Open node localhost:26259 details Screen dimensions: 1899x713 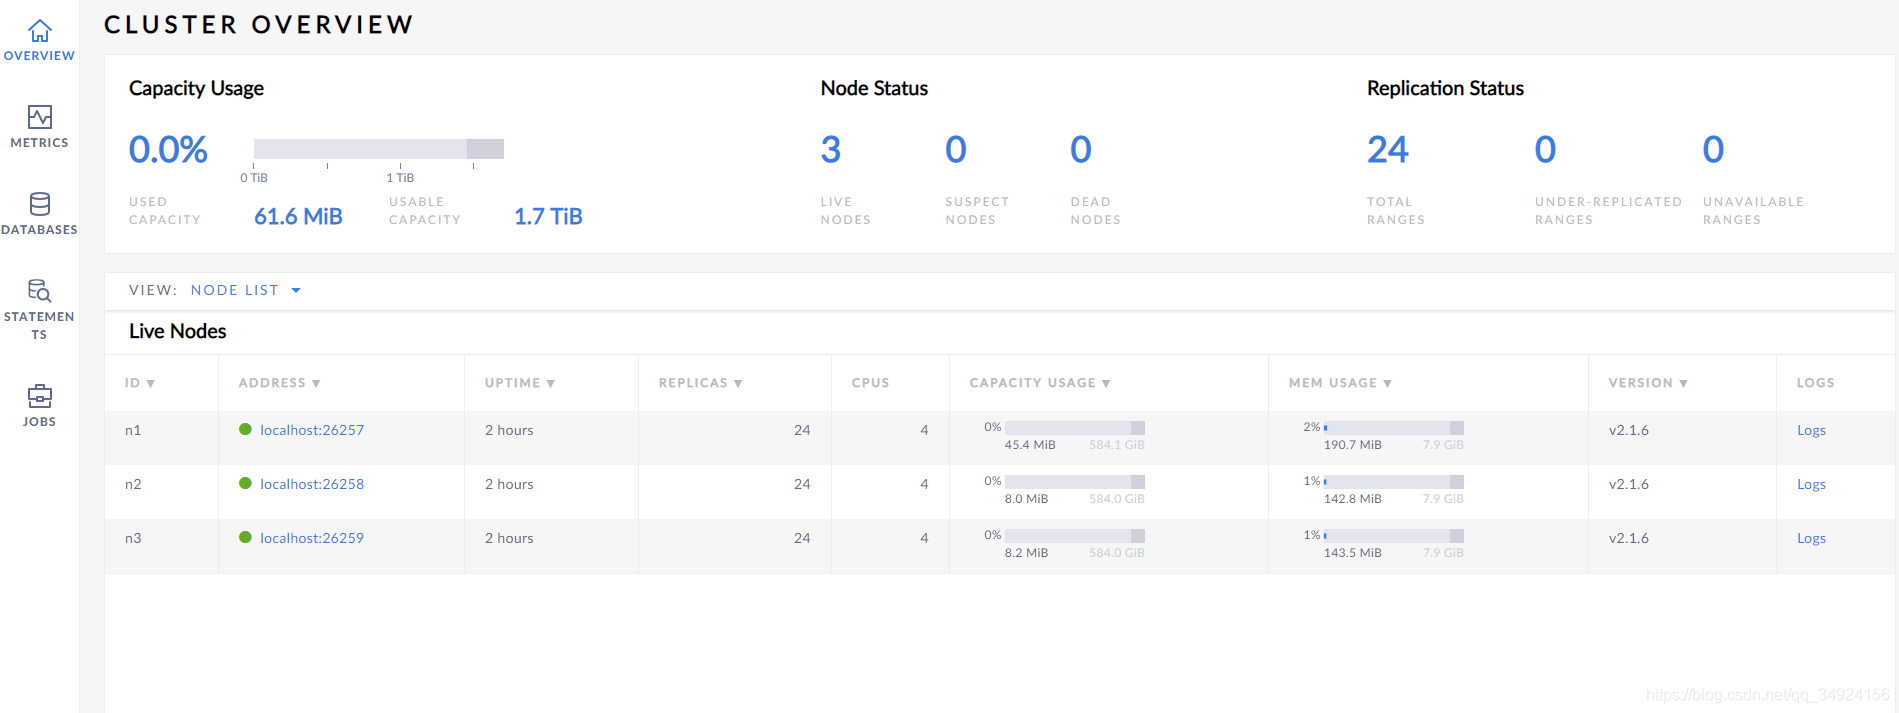pos(312,538)
